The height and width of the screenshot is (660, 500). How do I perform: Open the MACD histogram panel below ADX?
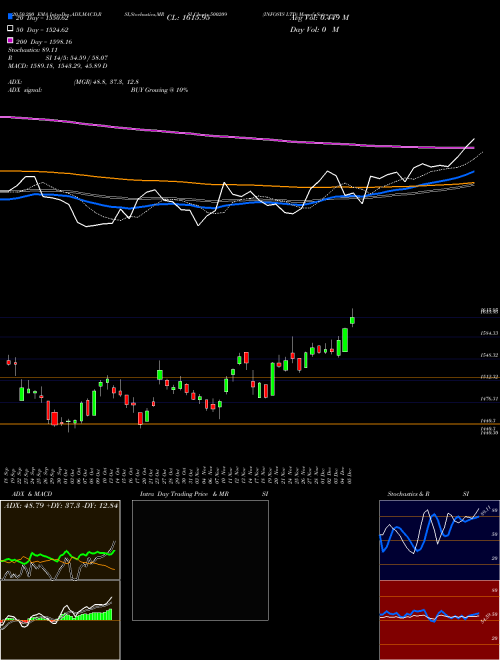click(60, 620)
